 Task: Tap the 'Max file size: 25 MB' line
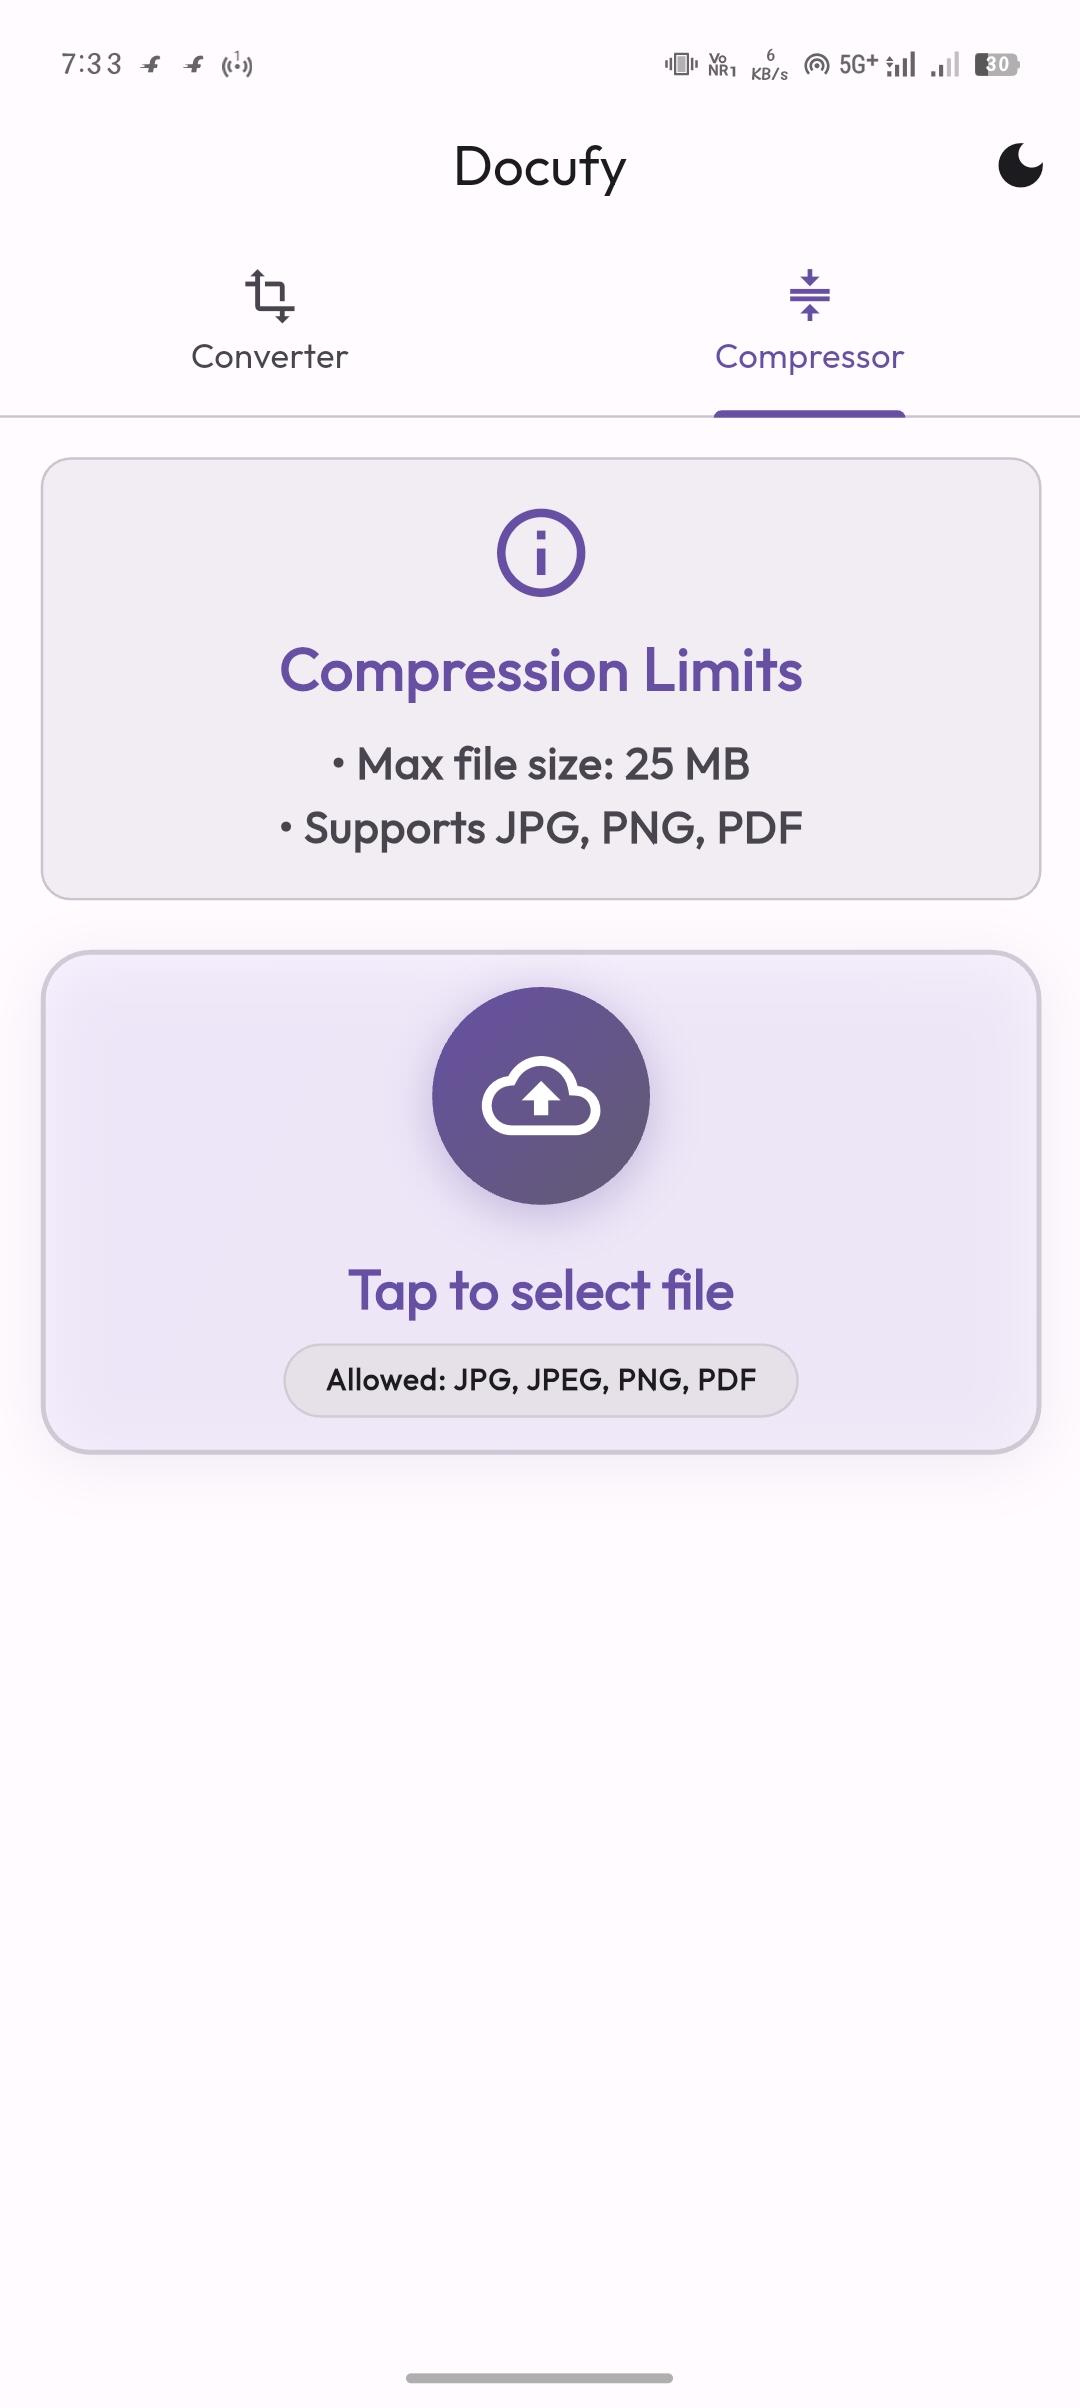[541, 764]
